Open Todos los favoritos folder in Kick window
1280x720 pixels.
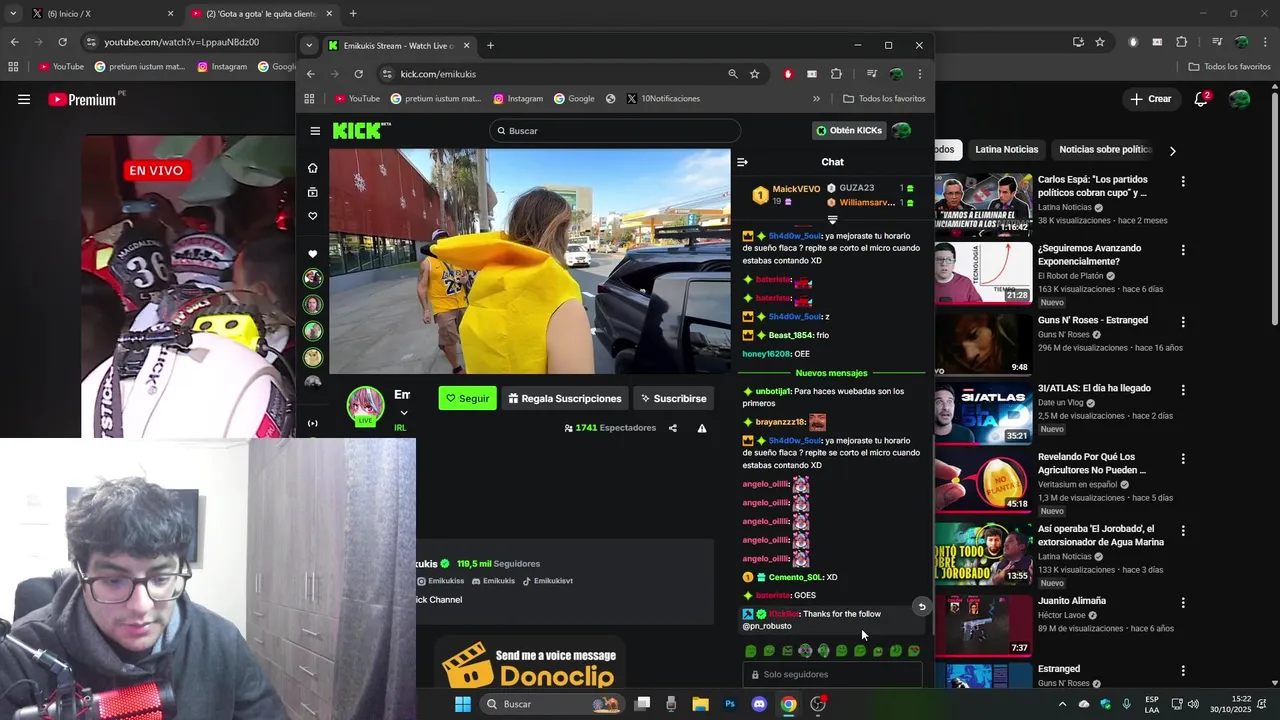(x=884, y=99)
